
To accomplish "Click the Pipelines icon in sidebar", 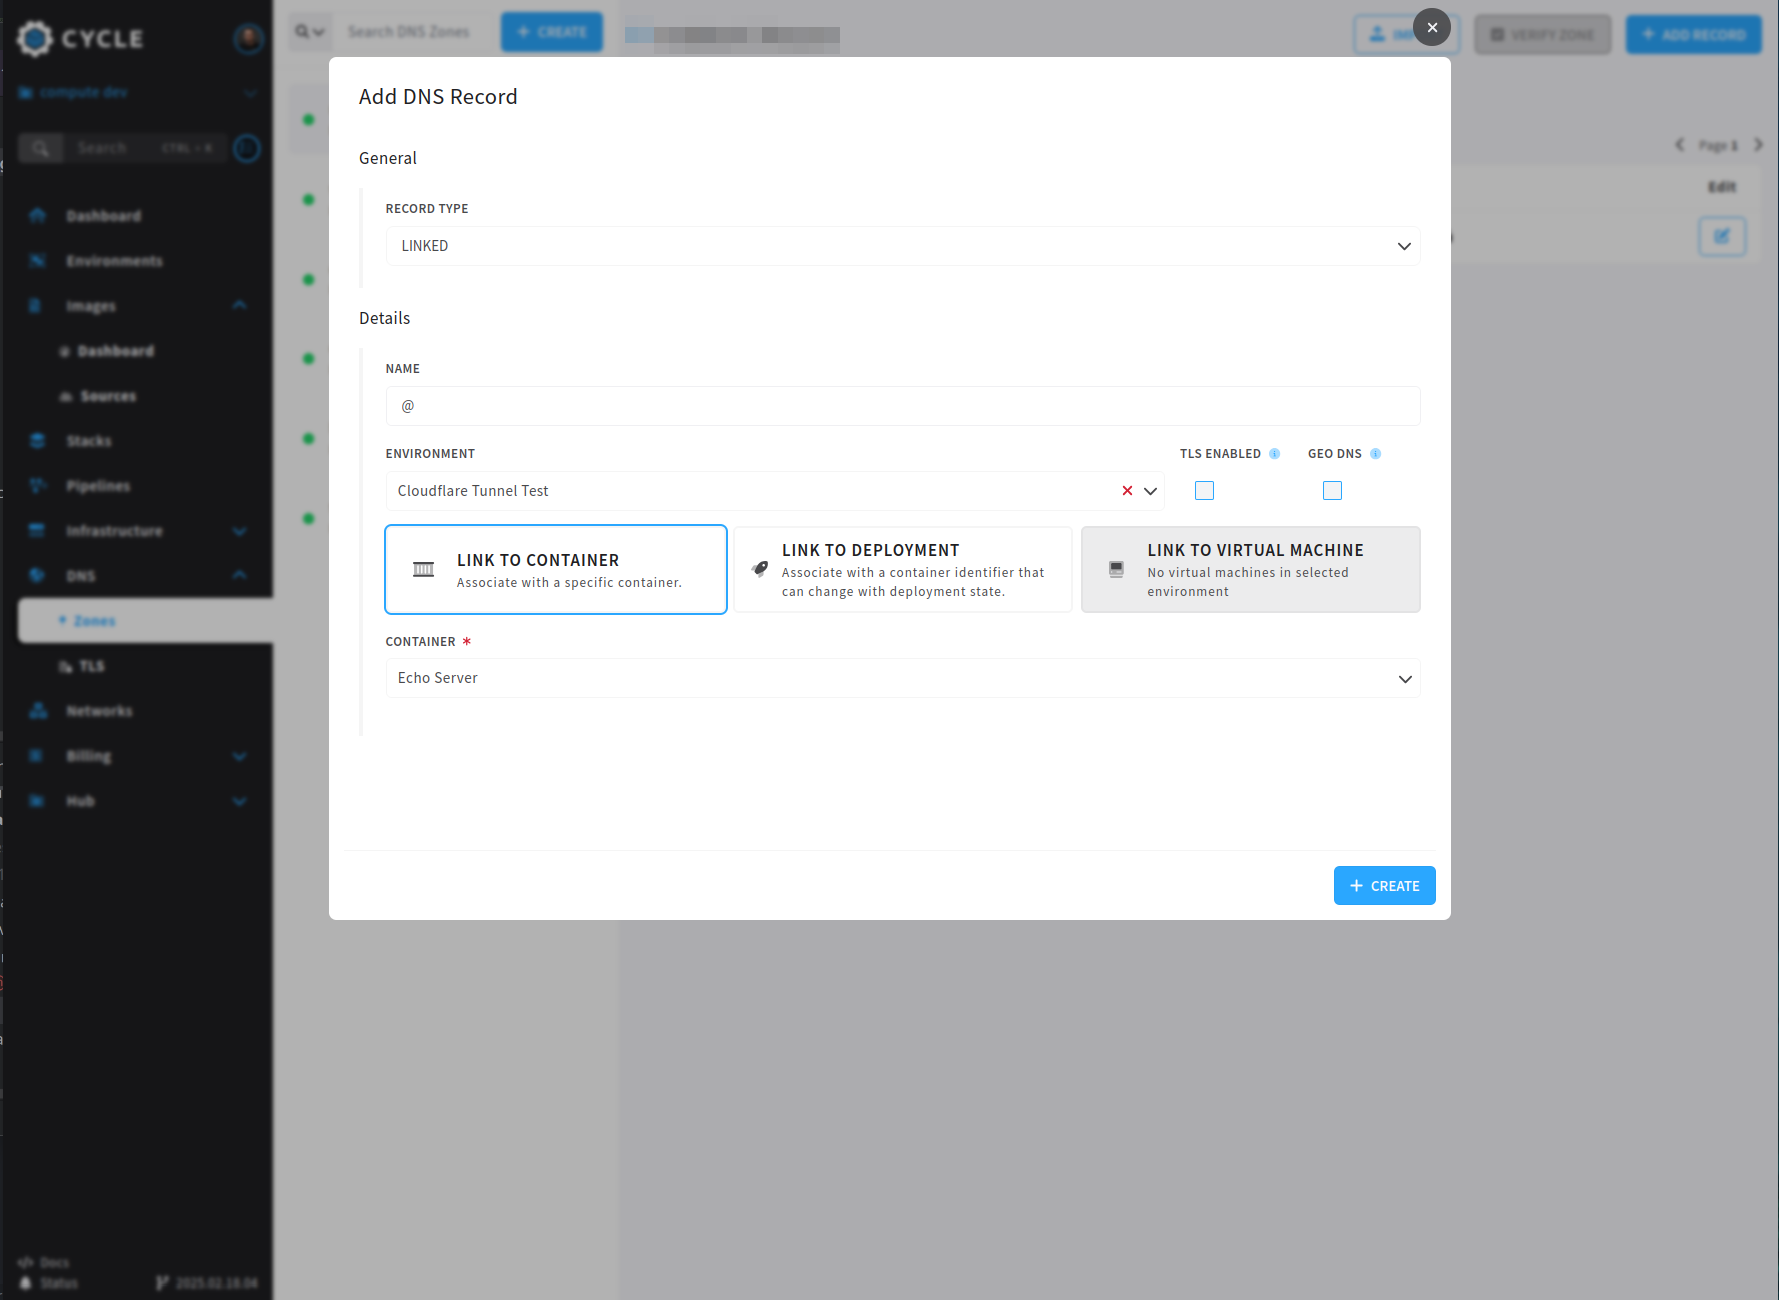I will pyautogui.click(x=38, y=486).
